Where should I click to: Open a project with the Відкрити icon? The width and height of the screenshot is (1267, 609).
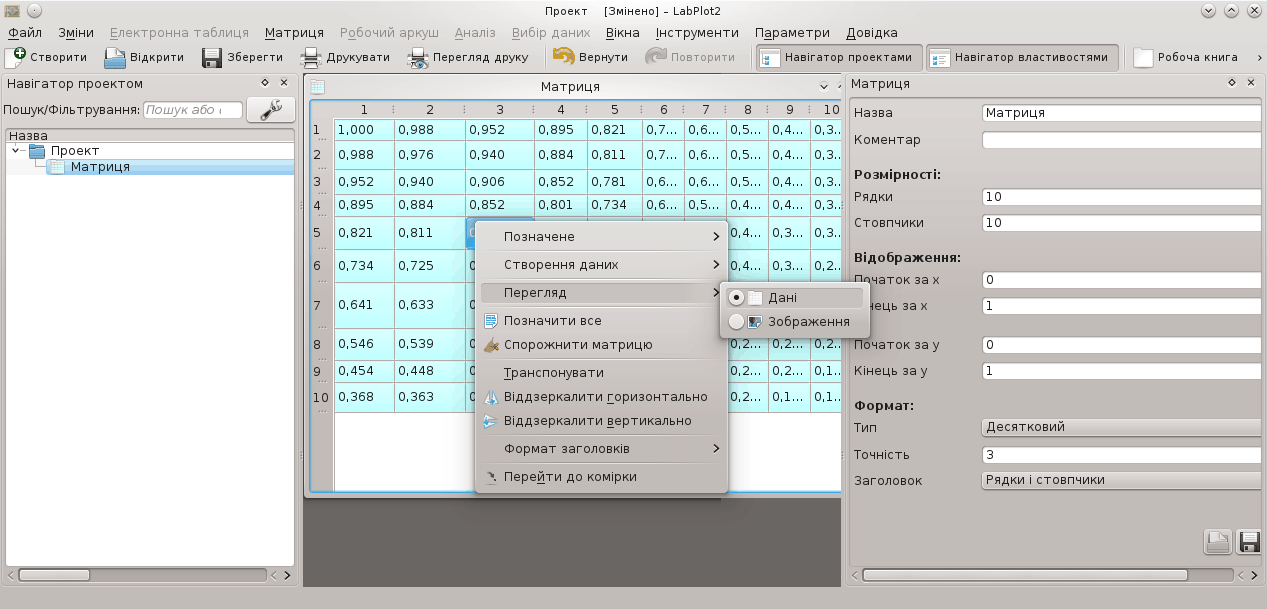[115, 58]
